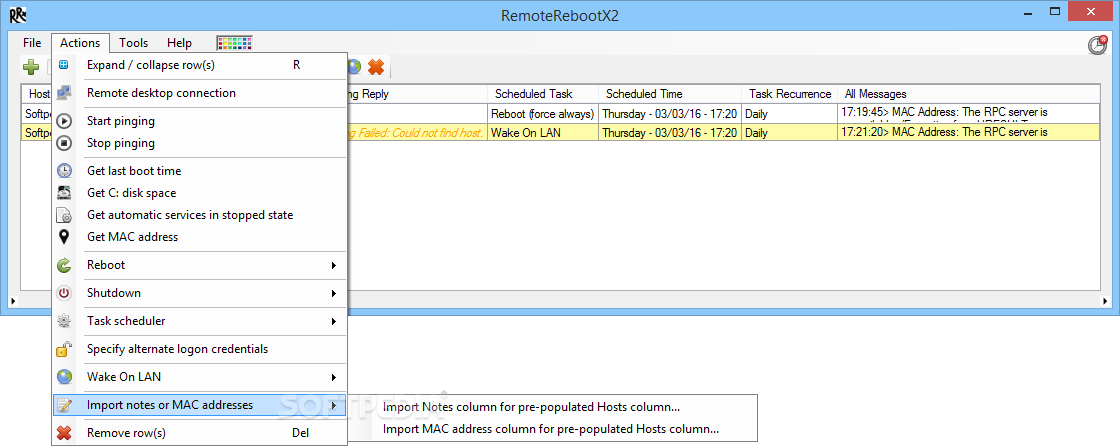The width and height of the screenshot is (1120, 446).
Task: Select the Wake On LAN scheduled task cell
Action: click(x=543, y=133)
